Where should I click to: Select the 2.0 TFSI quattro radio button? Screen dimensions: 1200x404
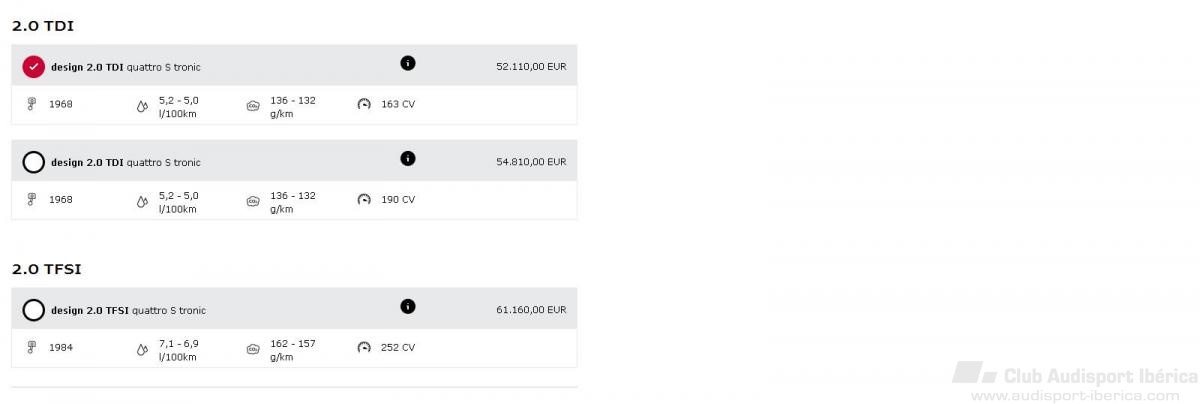coord(33,310)
